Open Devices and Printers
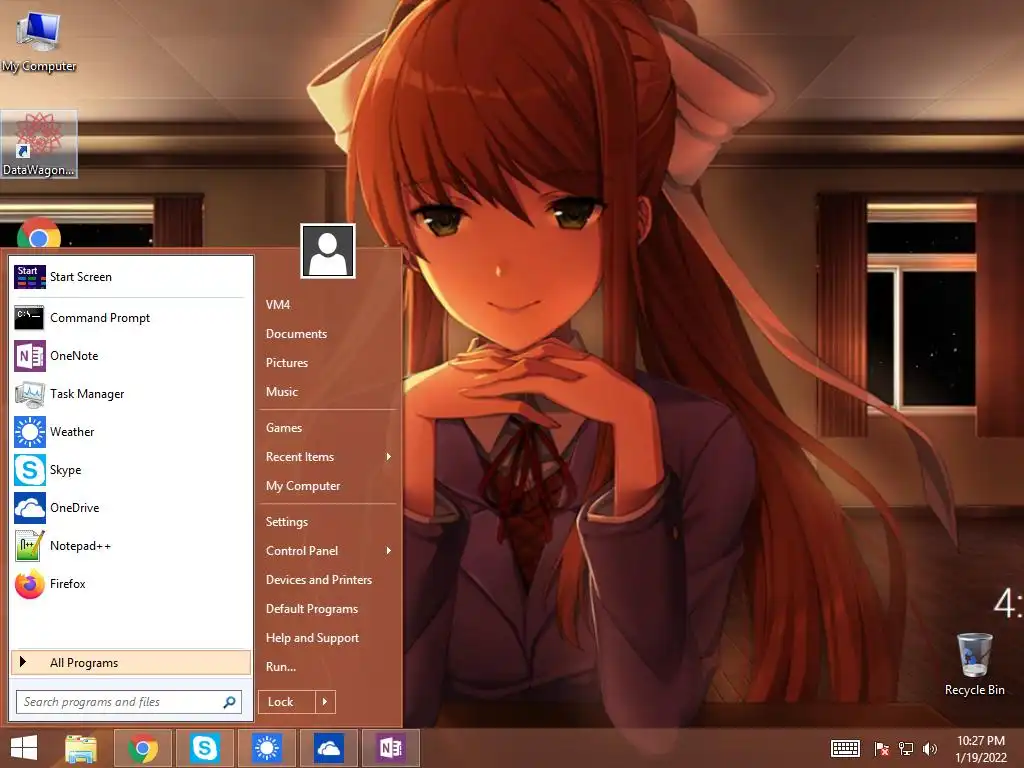This screenshot has width=1024, height=768. pyautogui.click(x=319, y=580)
